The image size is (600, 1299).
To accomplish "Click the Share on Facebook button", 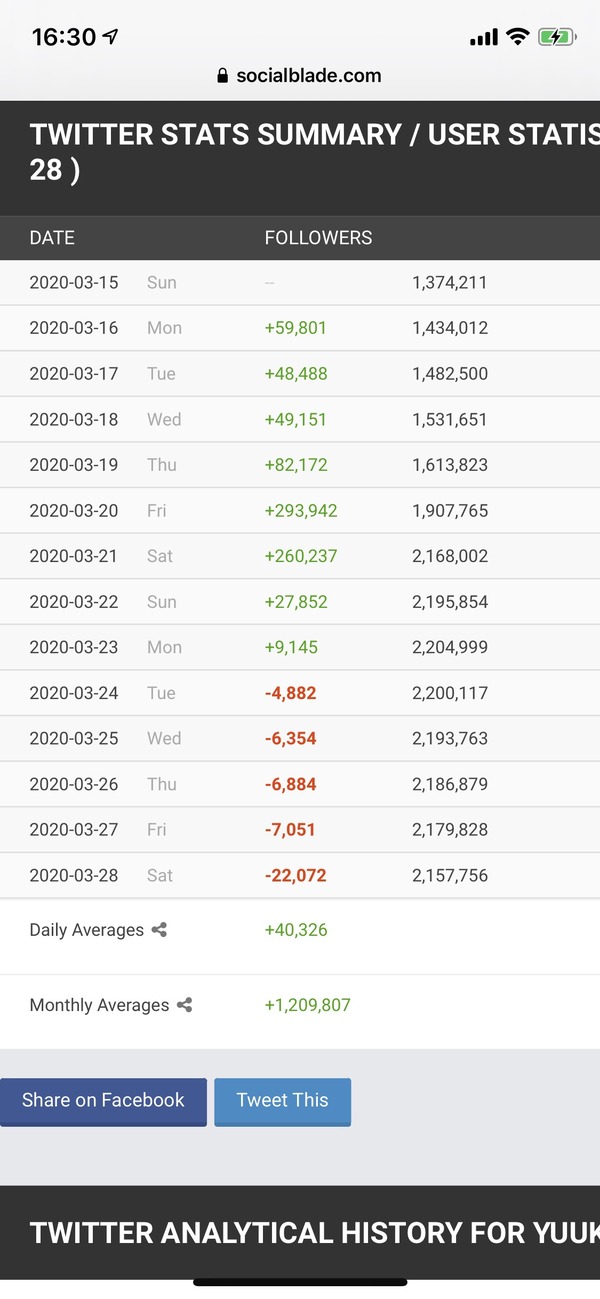I will click(x=103, y=1101).
